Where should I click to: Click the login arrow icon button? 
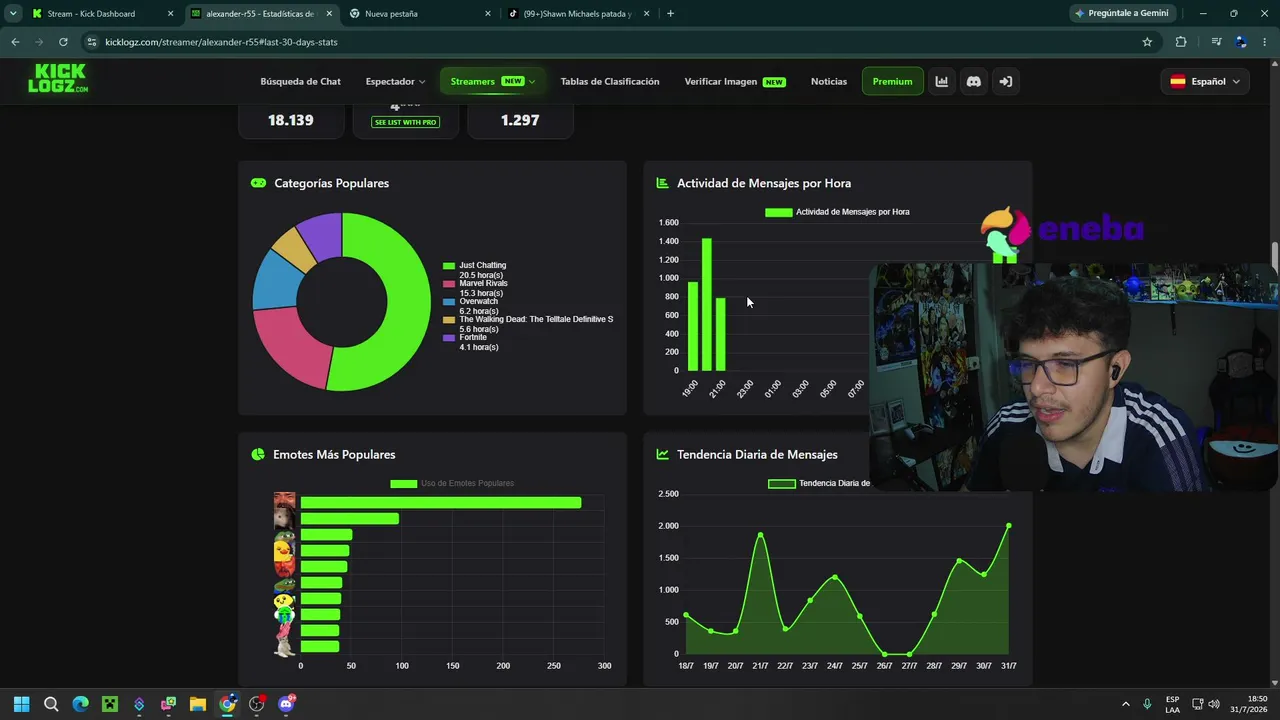(x=1006, y=82)
